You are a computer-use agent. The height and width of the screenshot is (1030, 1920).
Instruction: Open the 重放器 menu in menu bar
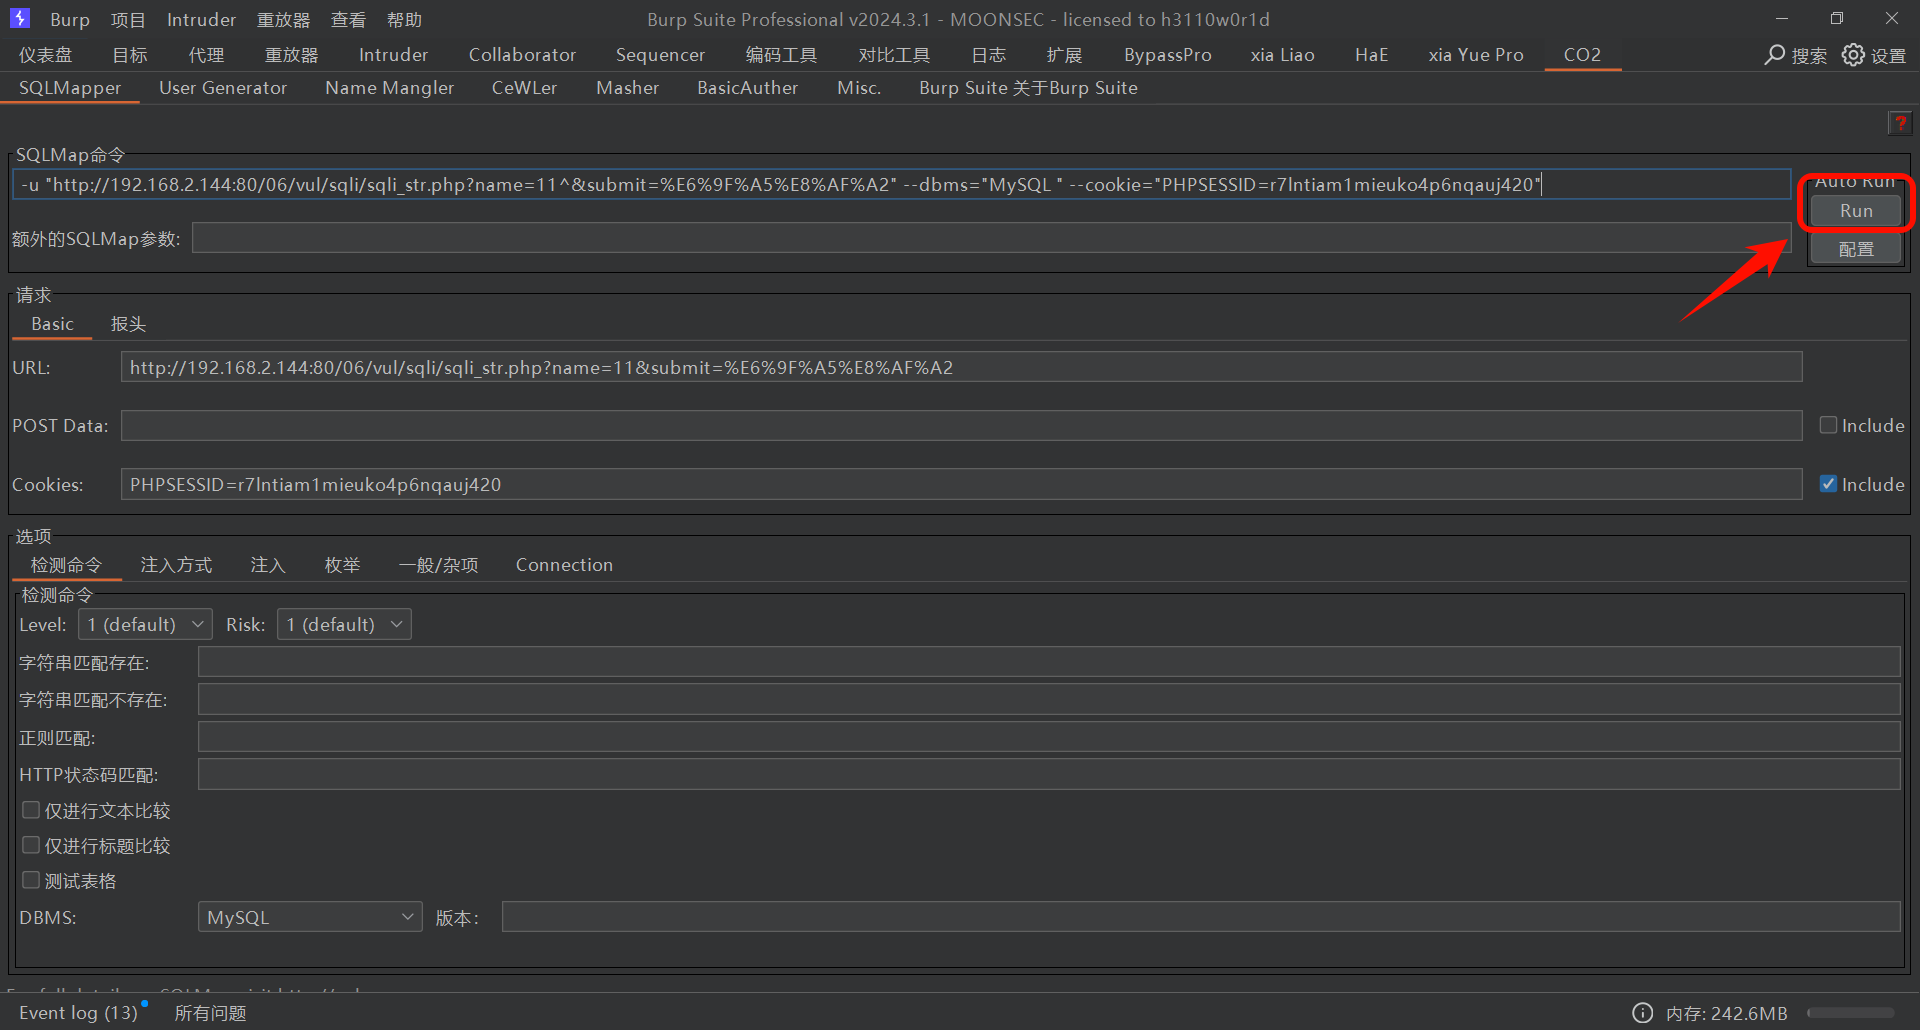point(283,20)
